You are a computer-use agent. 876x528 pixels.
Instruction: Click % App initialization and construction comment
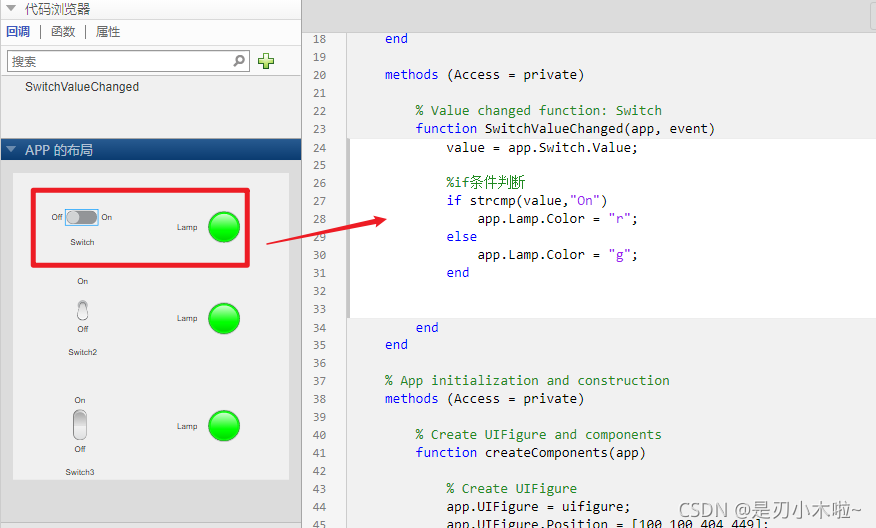pos(527,380)
